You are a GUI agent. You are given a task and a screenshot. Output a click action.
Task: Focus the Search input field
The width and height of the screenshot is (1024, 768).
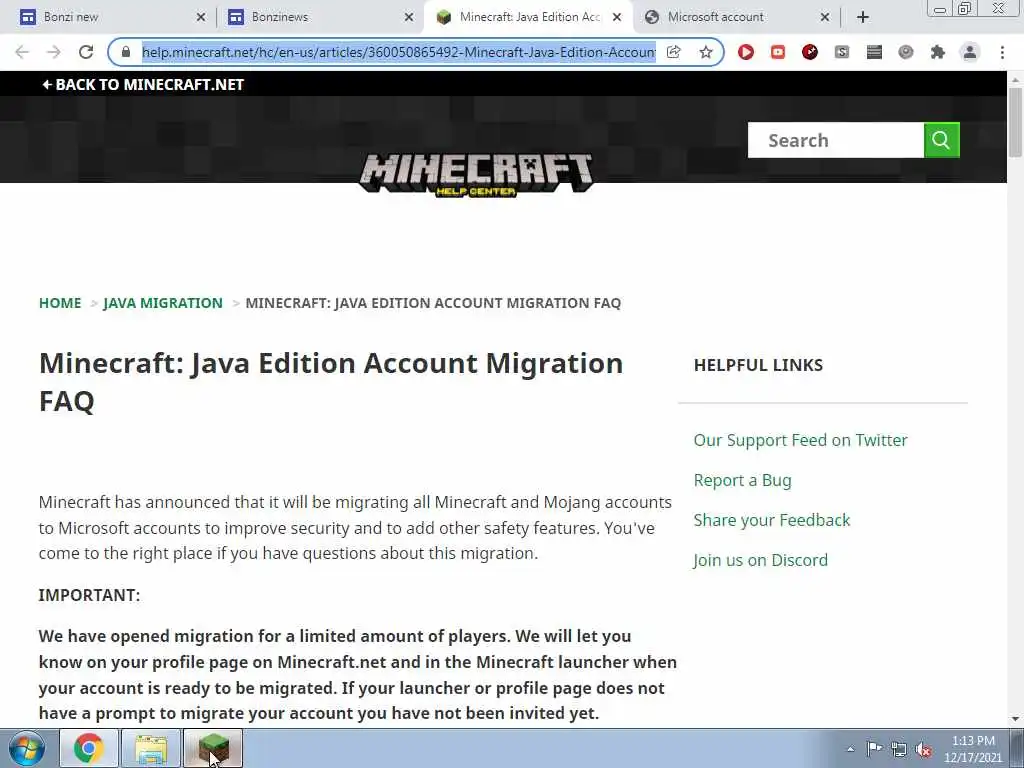tap(835, 140)
